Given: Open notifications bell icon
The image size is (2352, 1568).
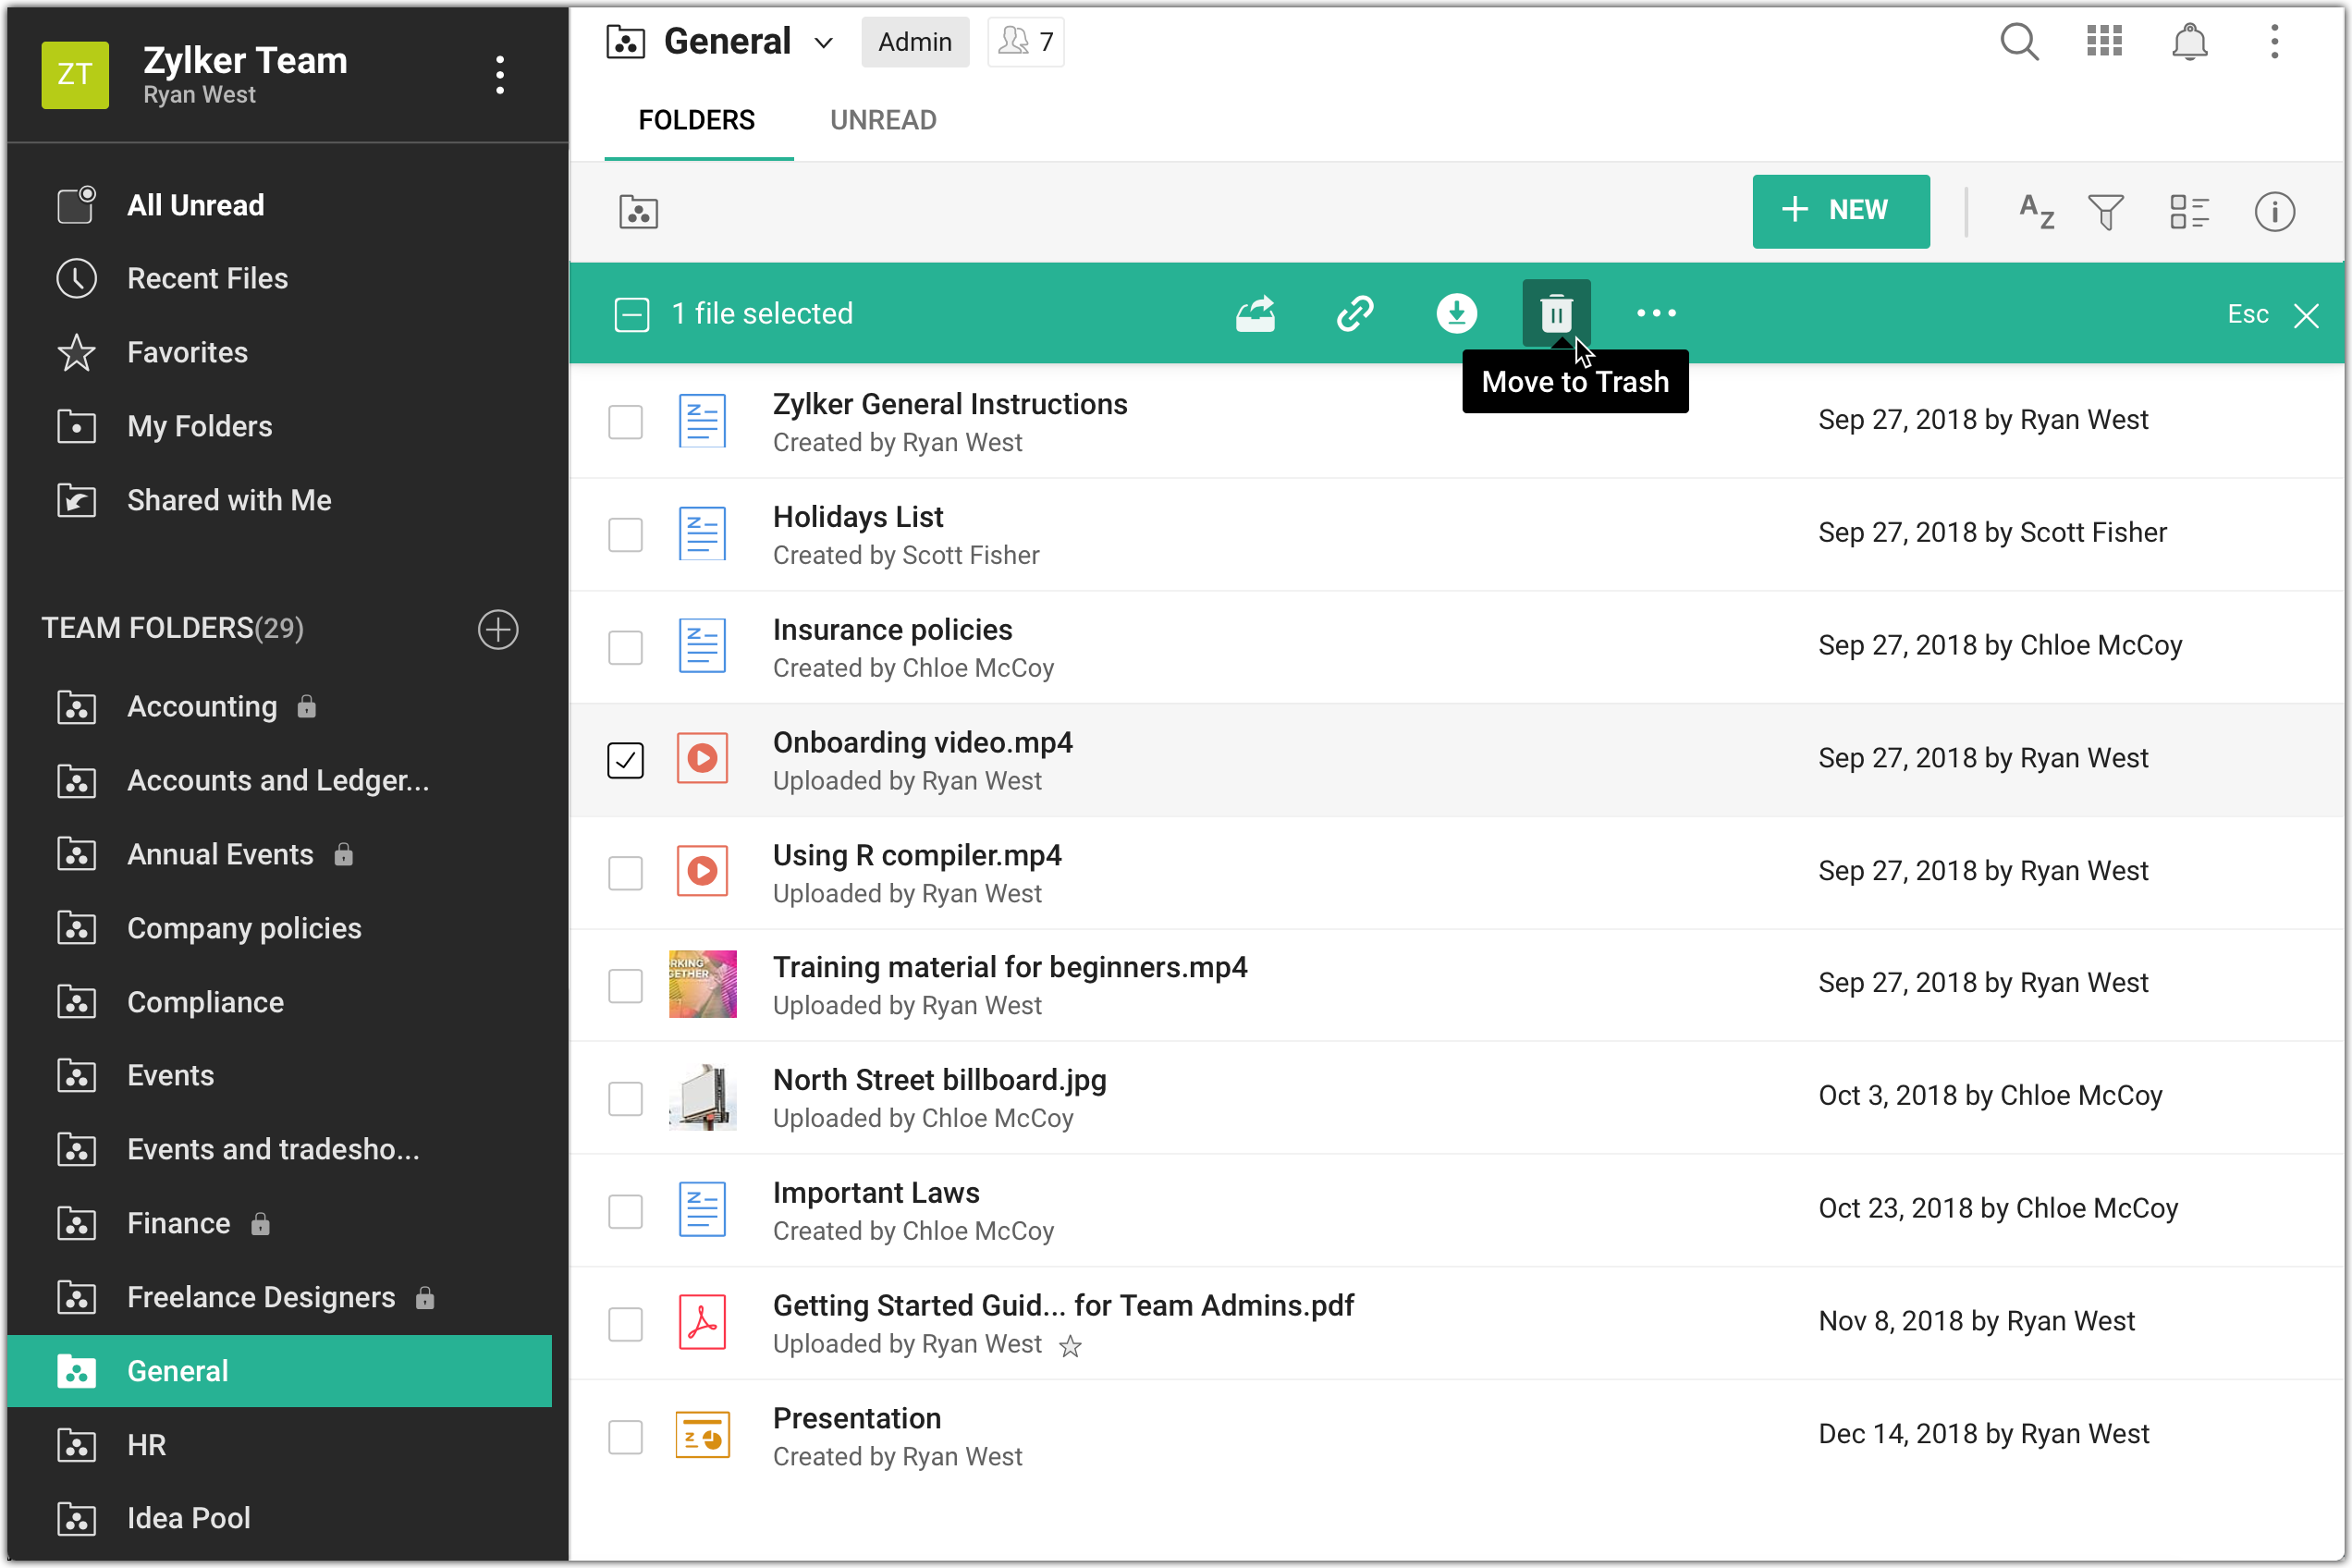Looking at the screenshot, I should (x=2189, y=42).
